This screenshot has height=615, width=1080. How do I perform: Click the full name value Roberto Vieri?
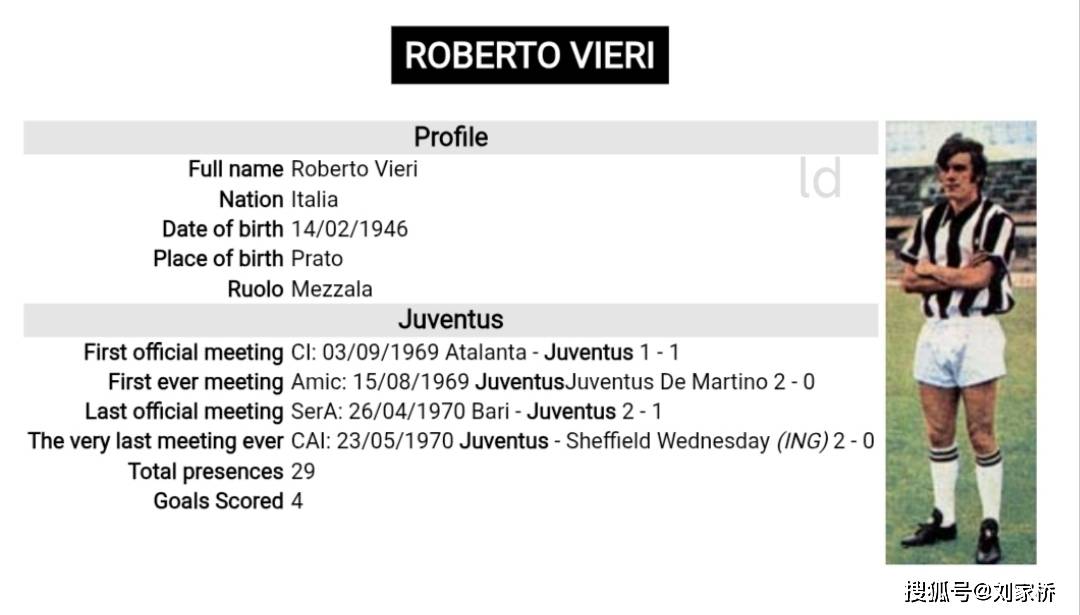pos(354,169)
